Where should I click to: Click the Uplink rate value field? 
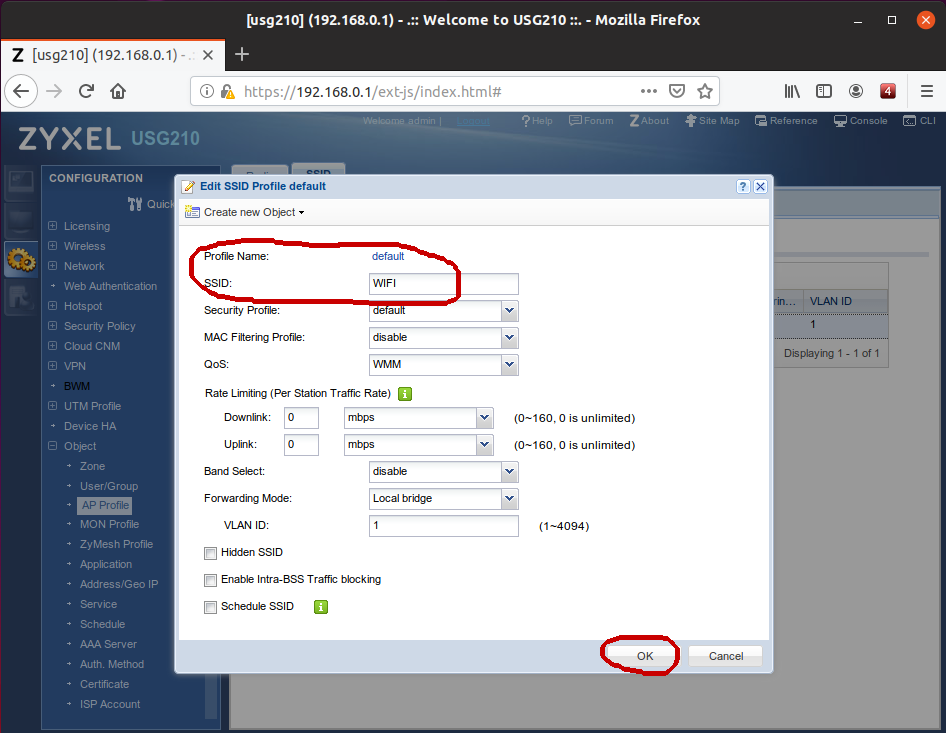point(301,445)
